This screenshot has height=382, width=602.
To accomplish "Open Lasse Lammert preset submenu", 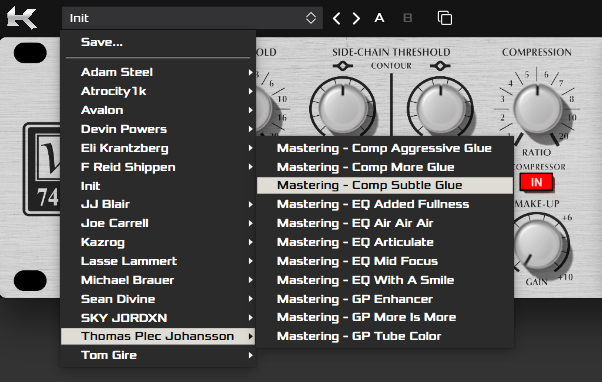I will pos(158,261).
